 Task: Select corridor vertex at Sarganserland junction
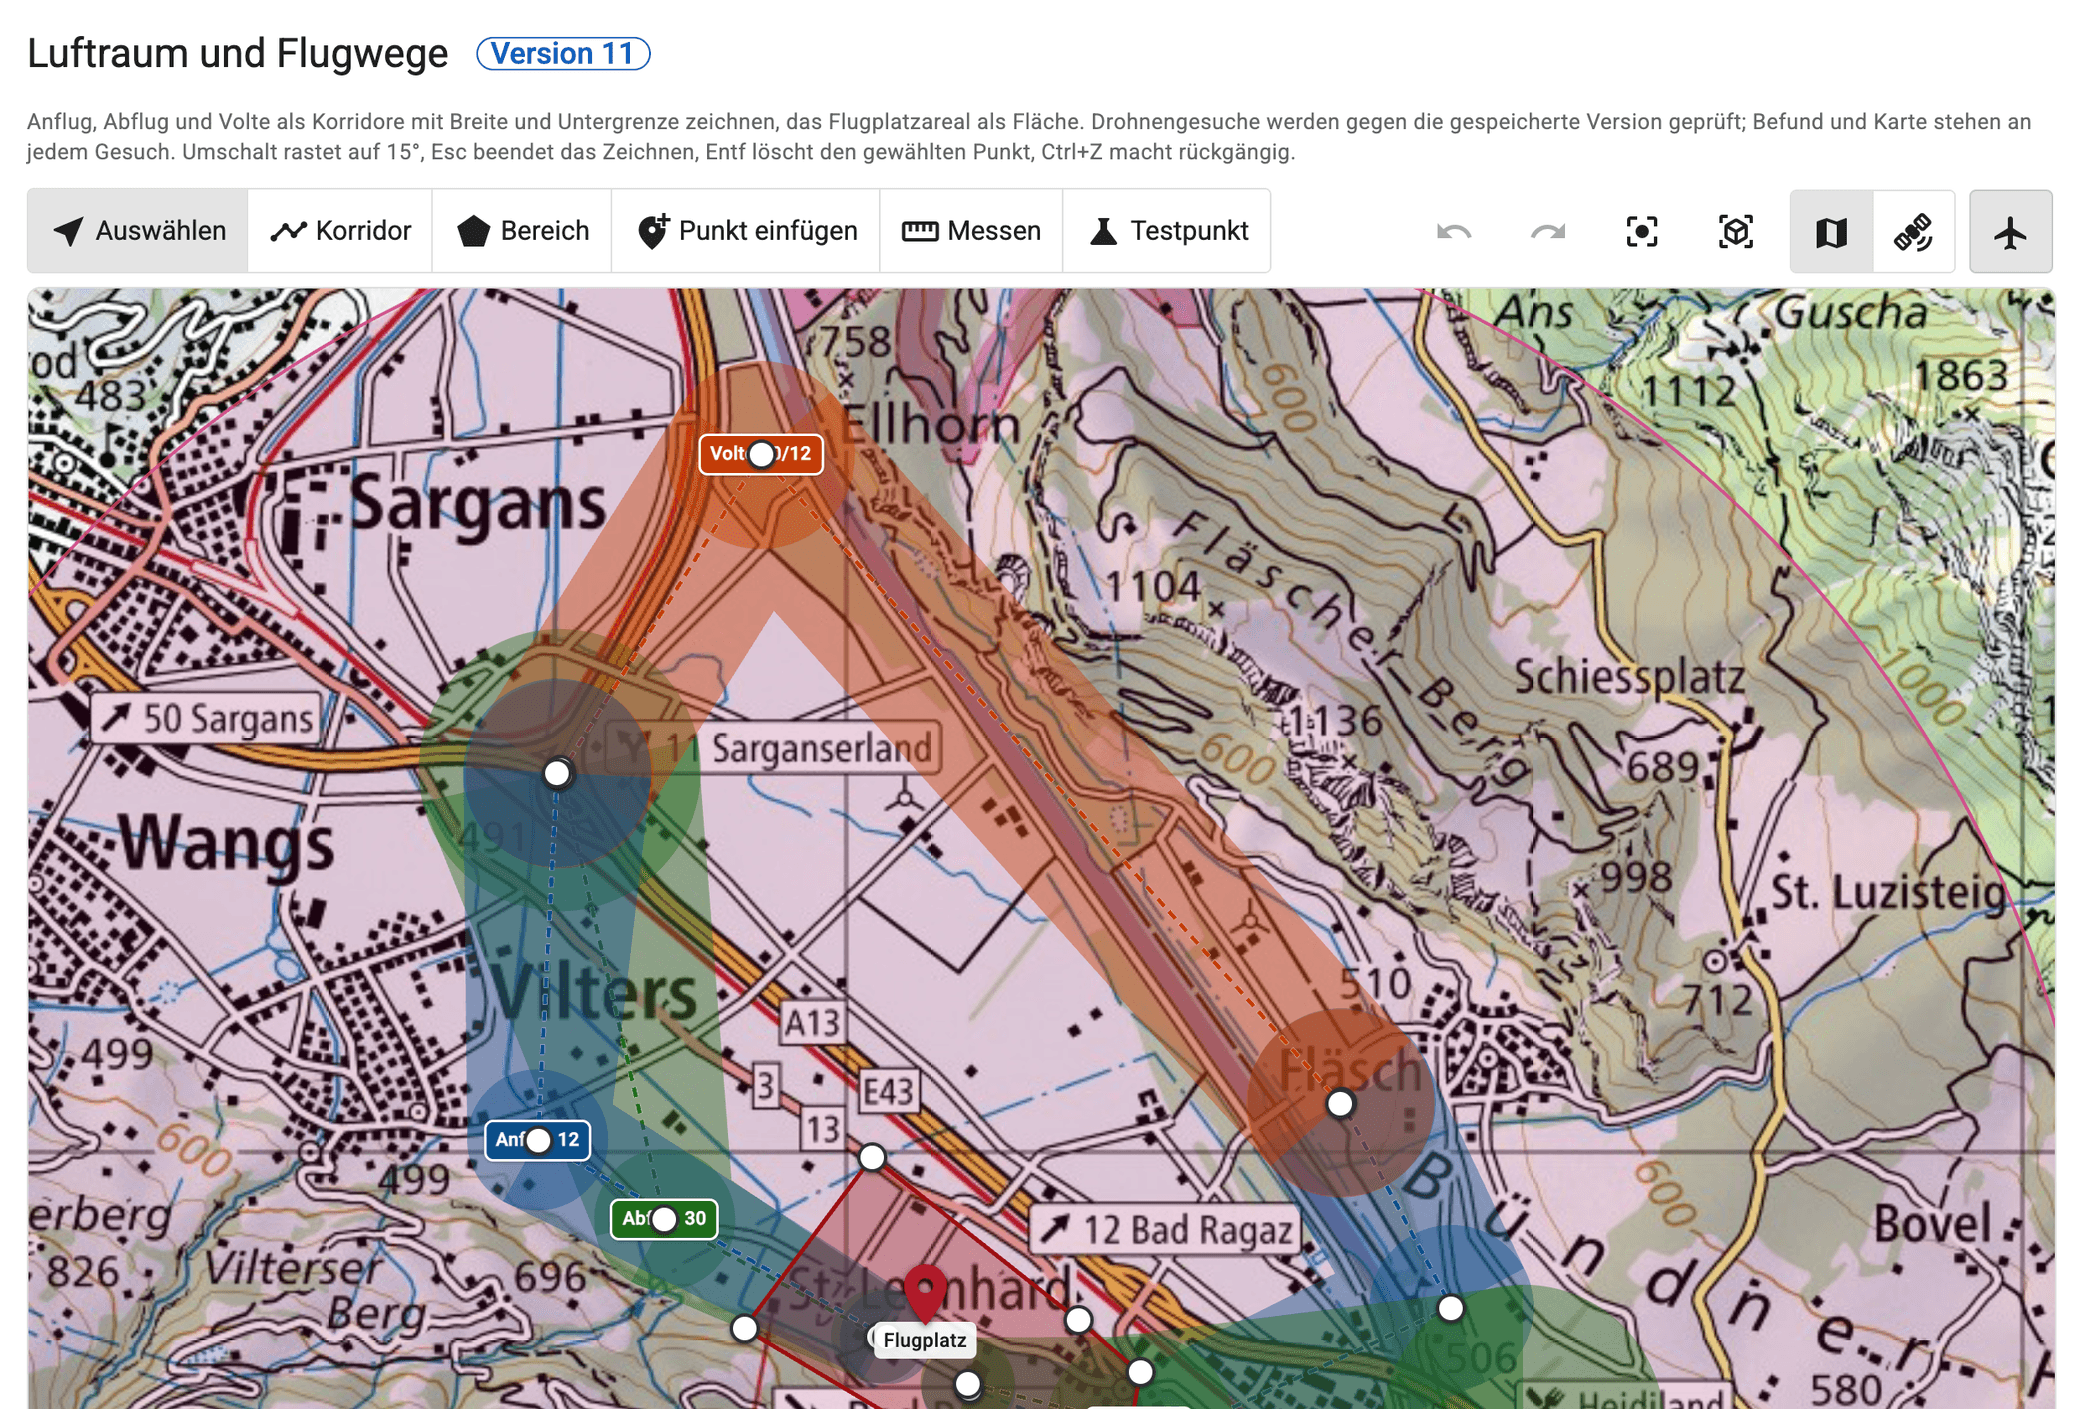557,773
